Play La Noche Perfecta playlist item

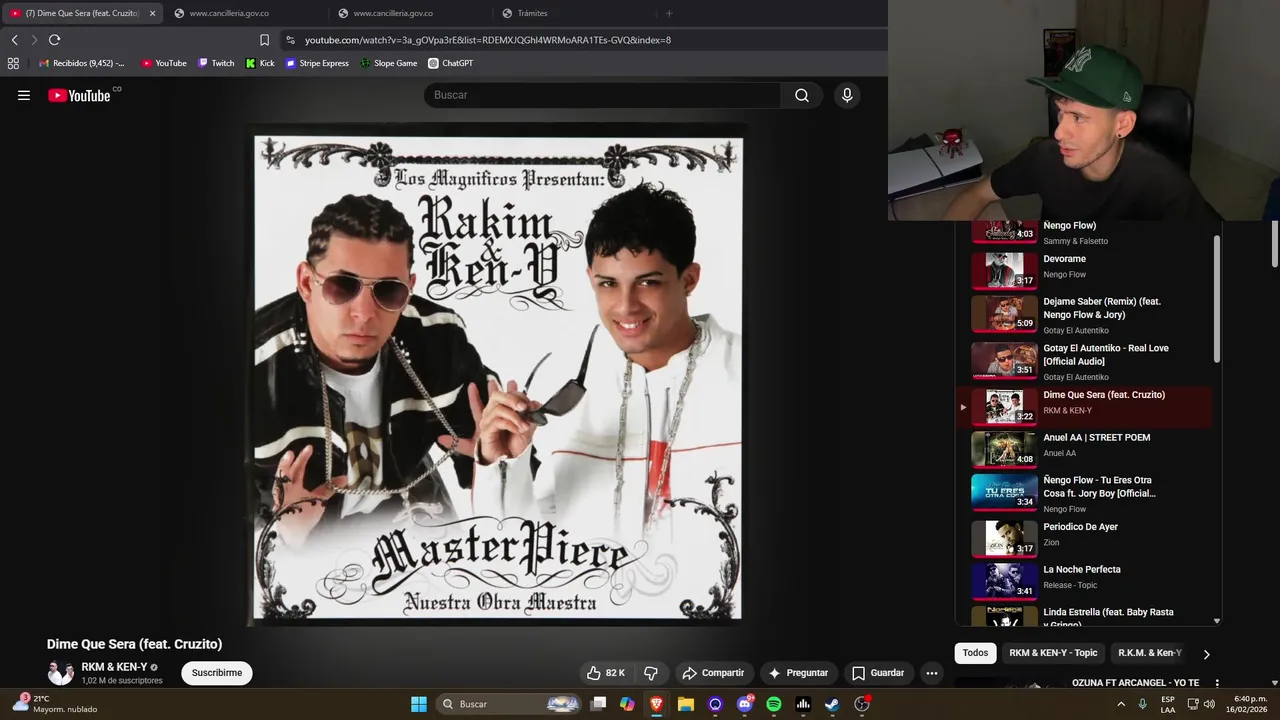[1085, 581]
